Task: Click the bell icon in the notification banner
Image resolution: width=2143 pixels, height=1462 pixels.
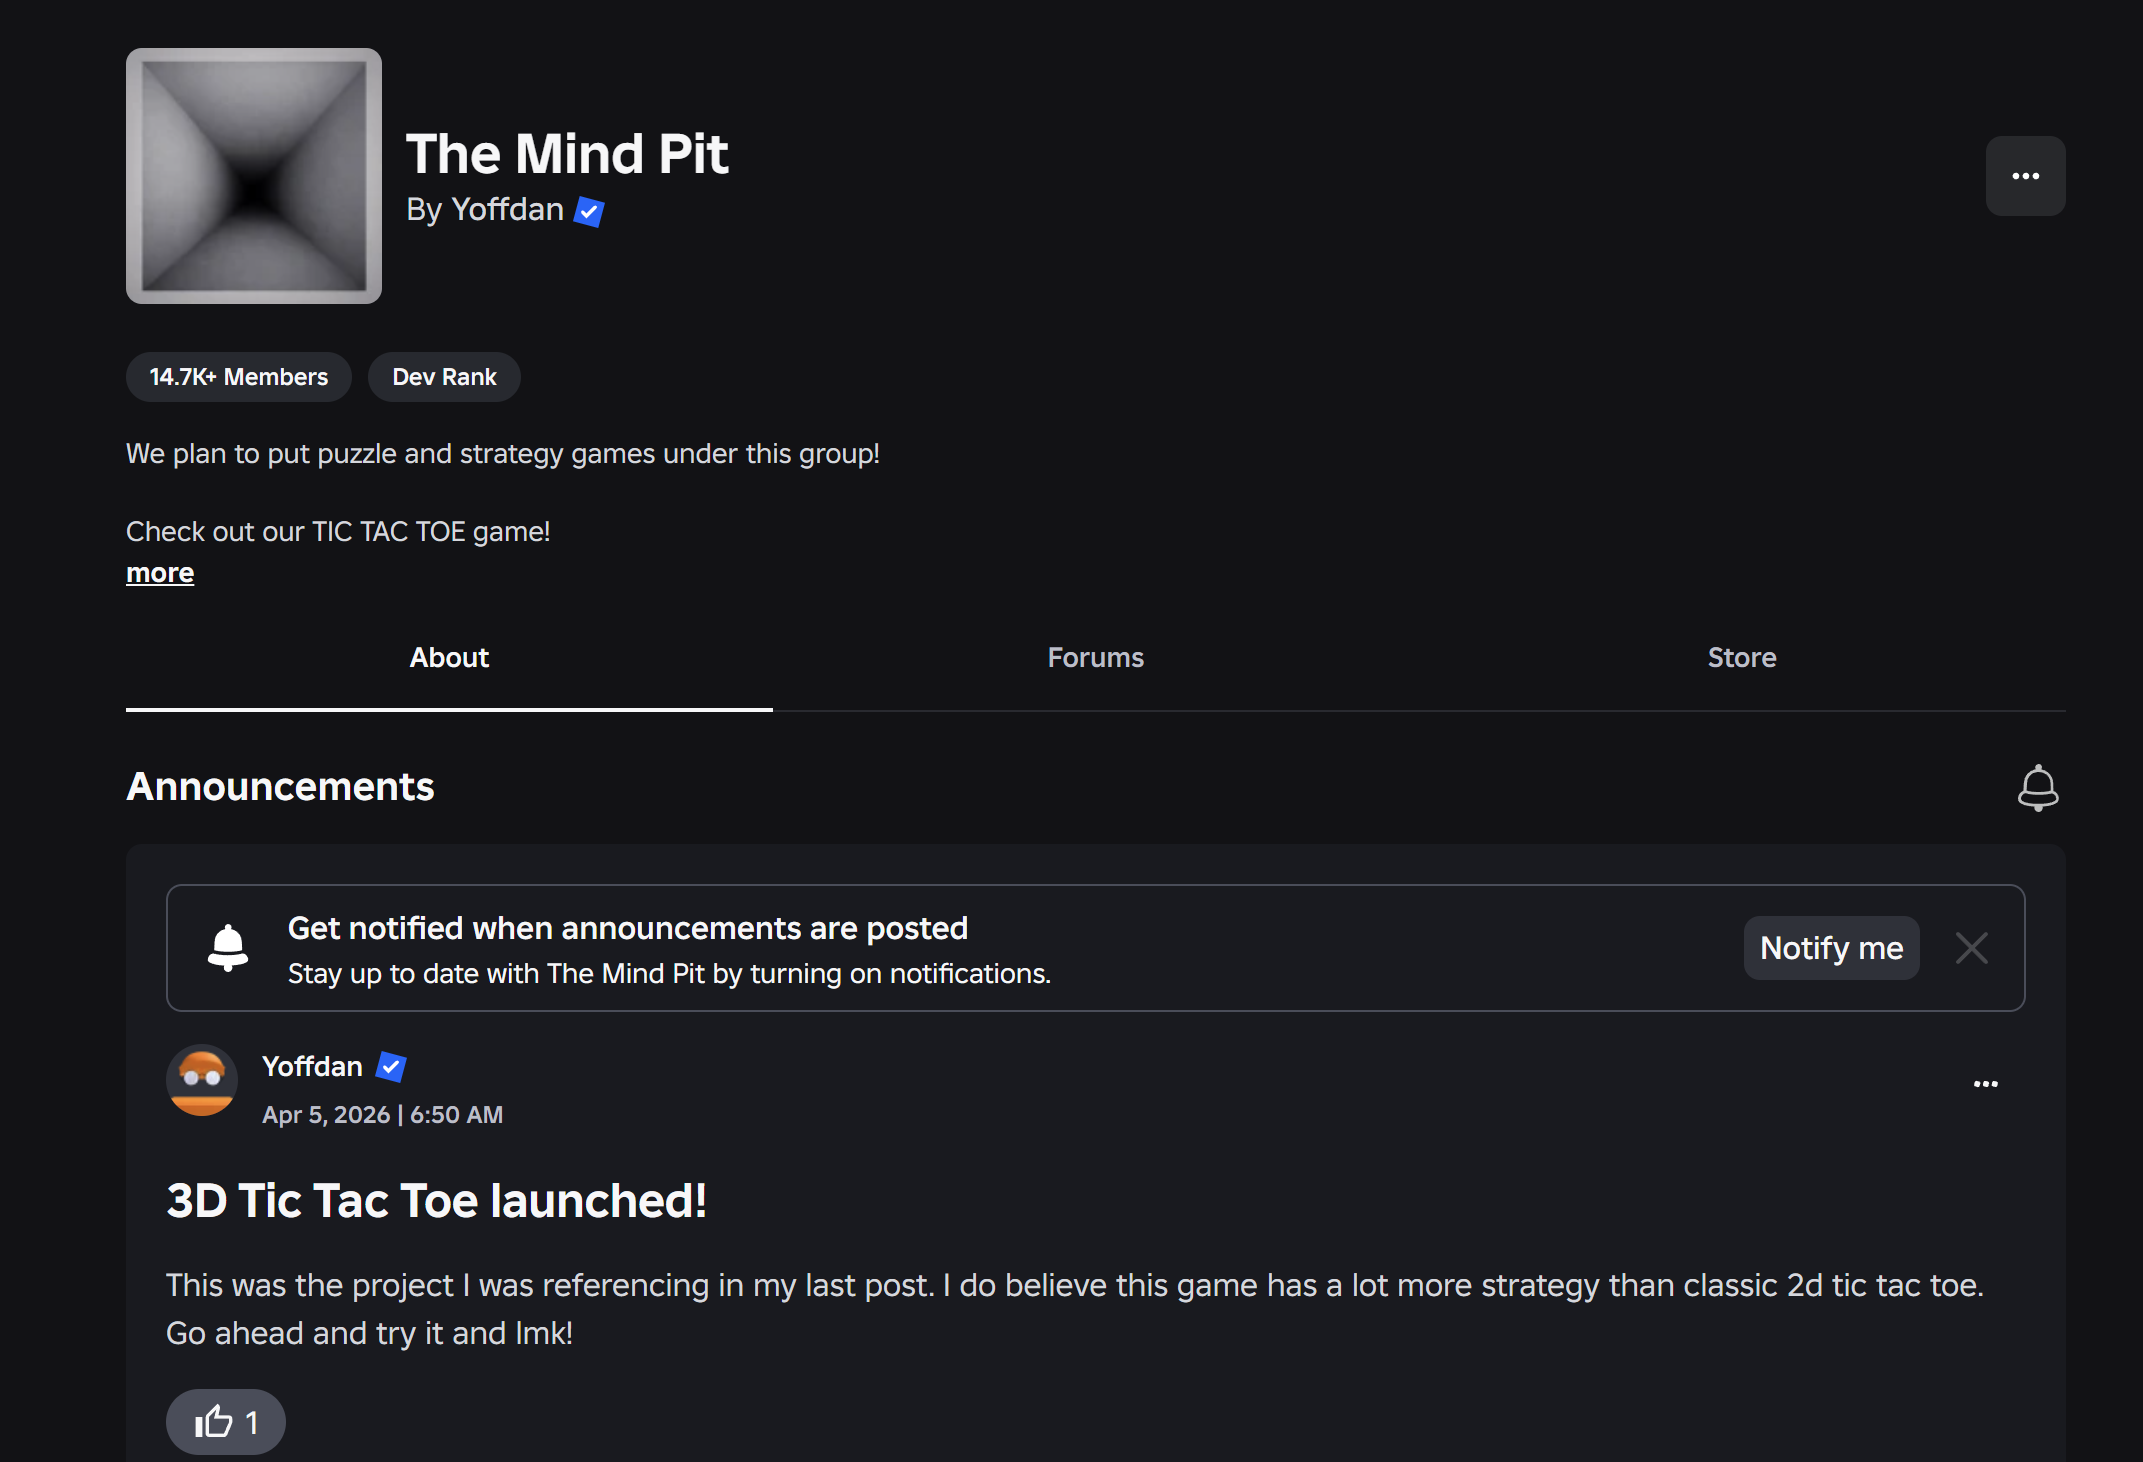Action: tap(228, 948)
